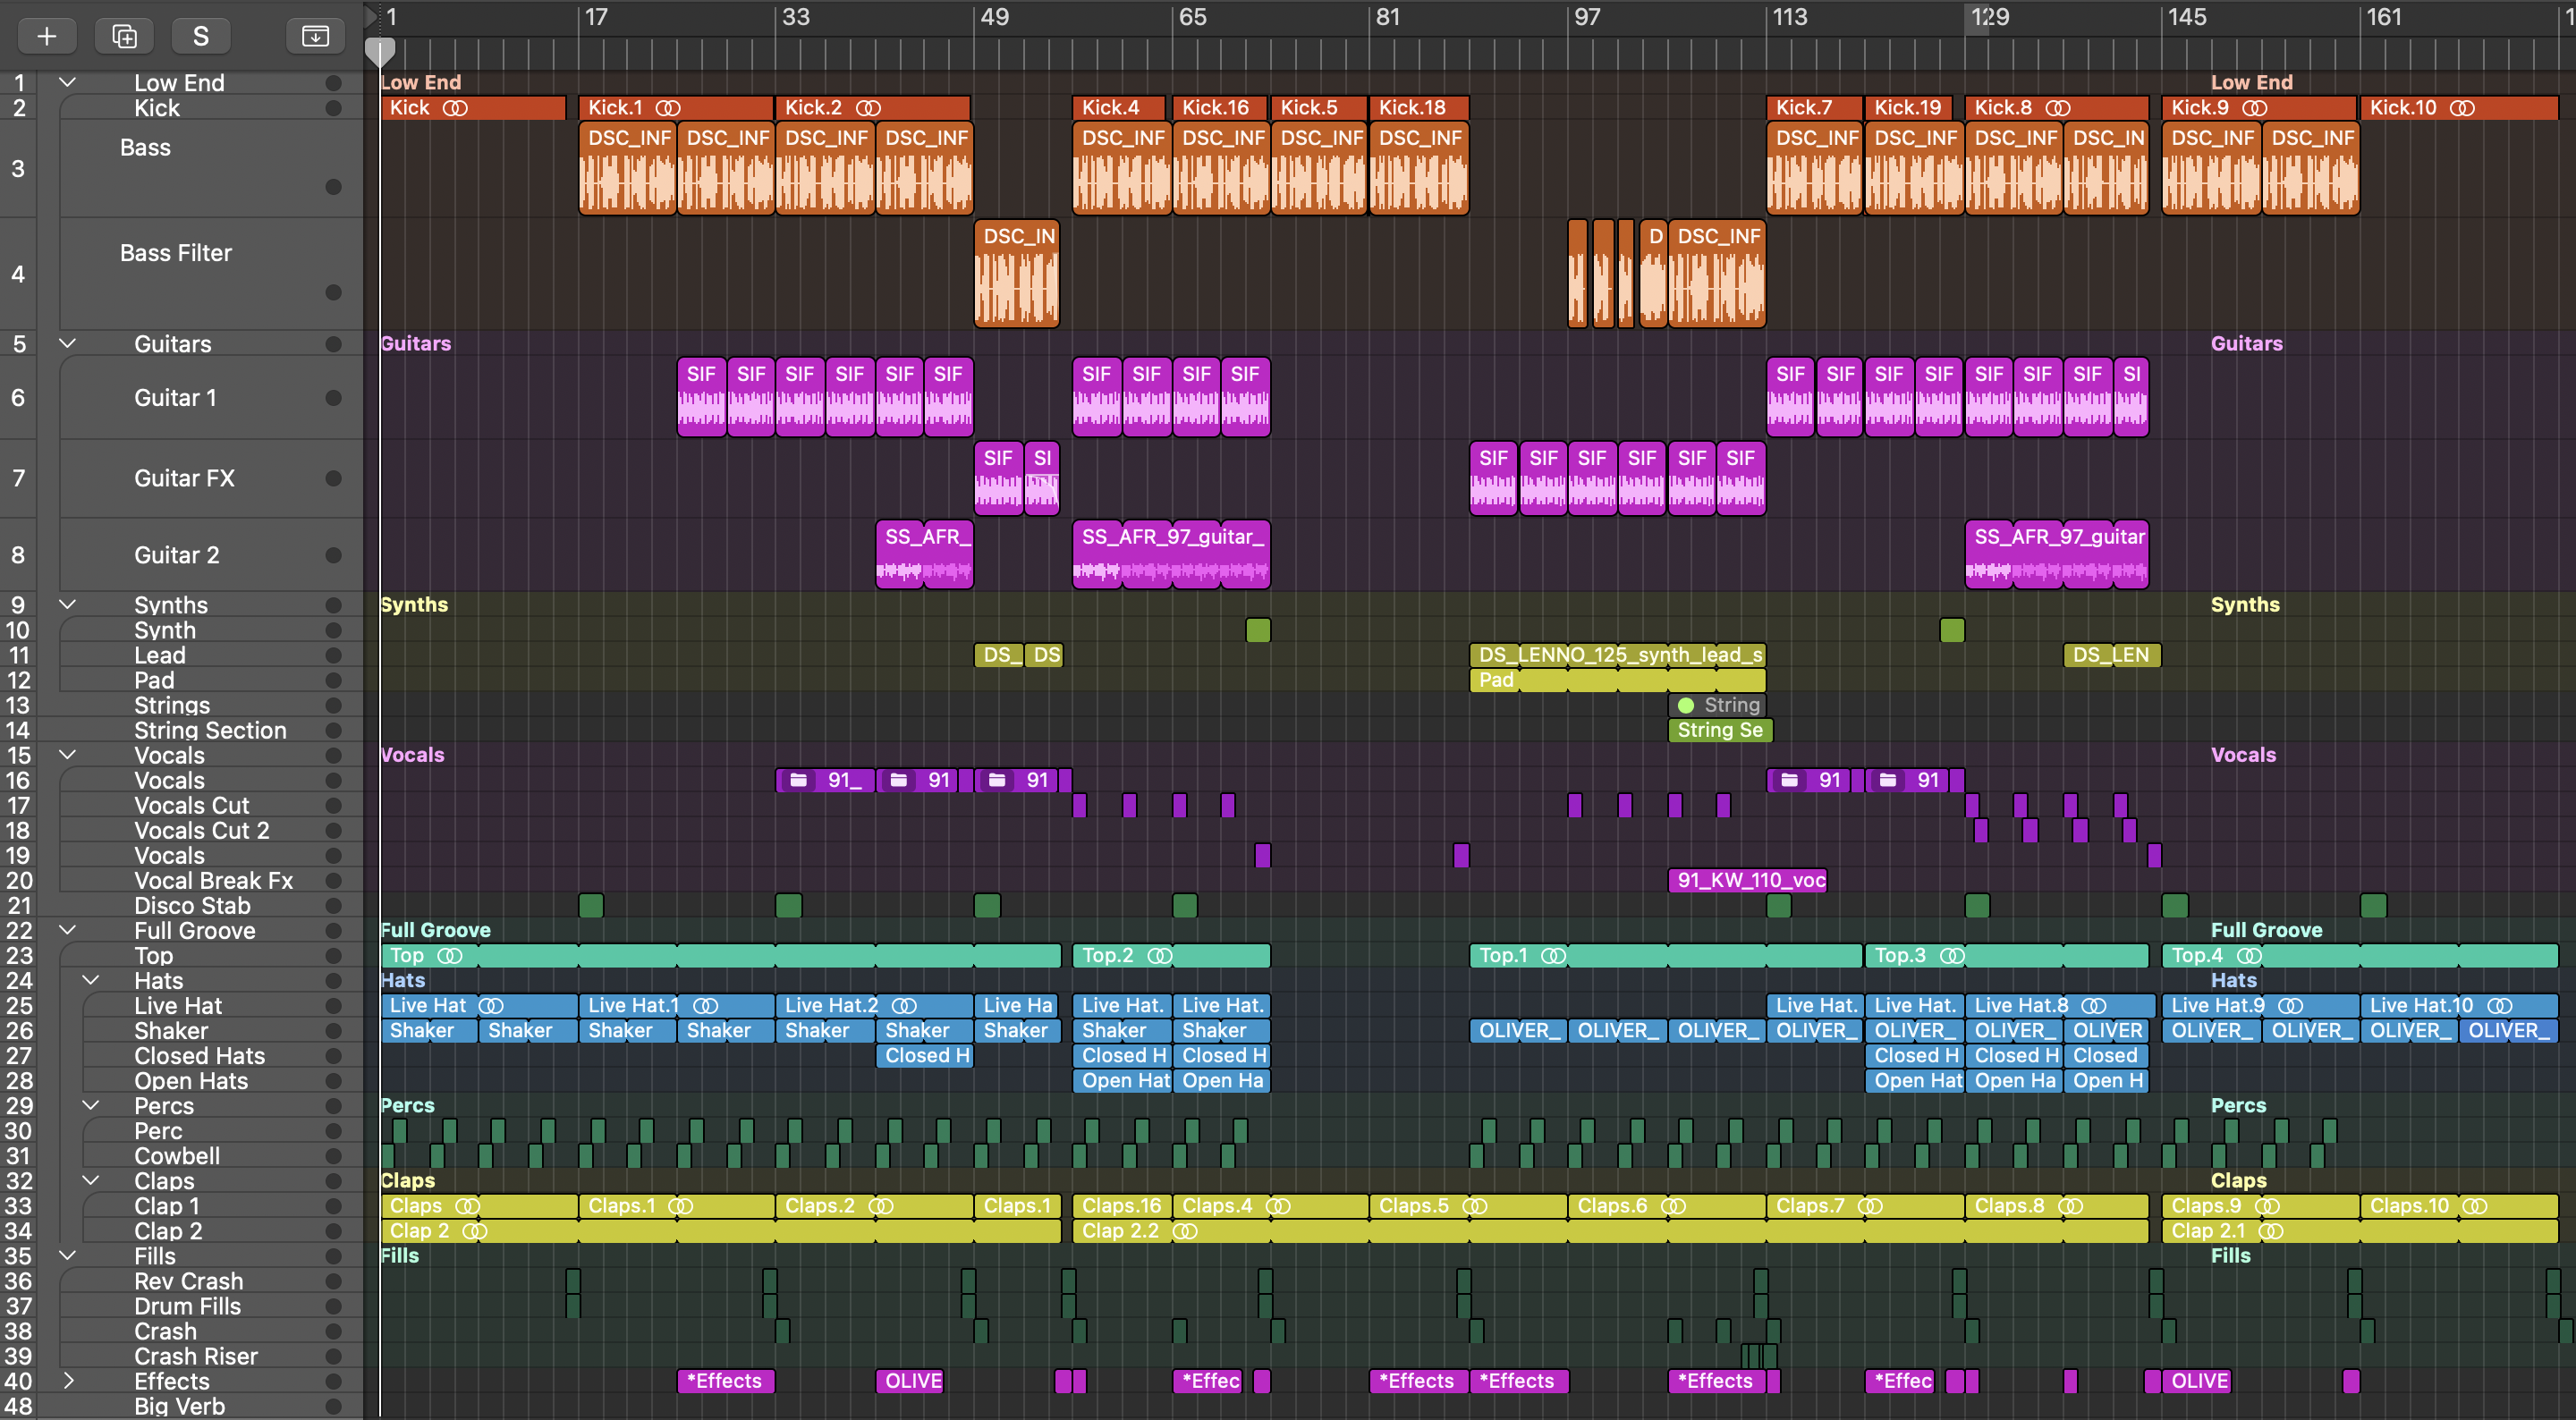Collapse the Hats sub-stack

click(90, 981)
